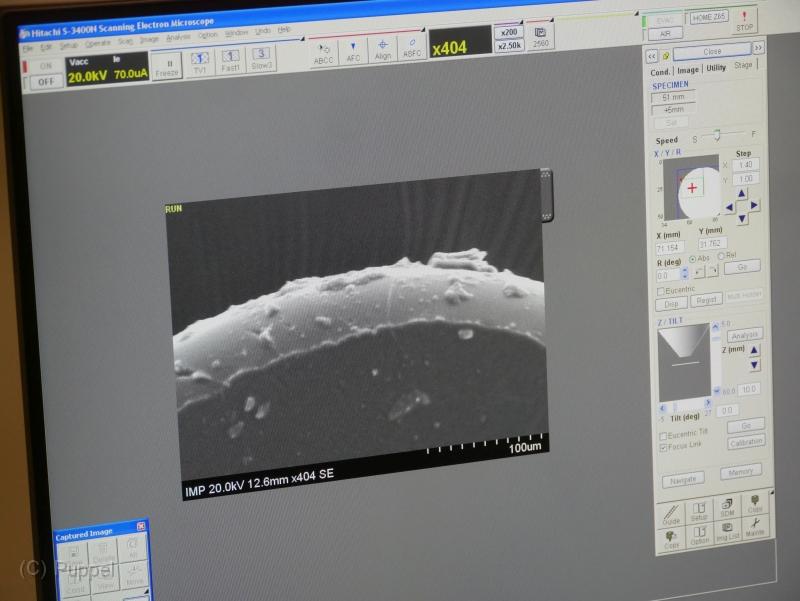Click Go next to R (deg)
This screenshot has width=800, height=601.
coord(742,267)
